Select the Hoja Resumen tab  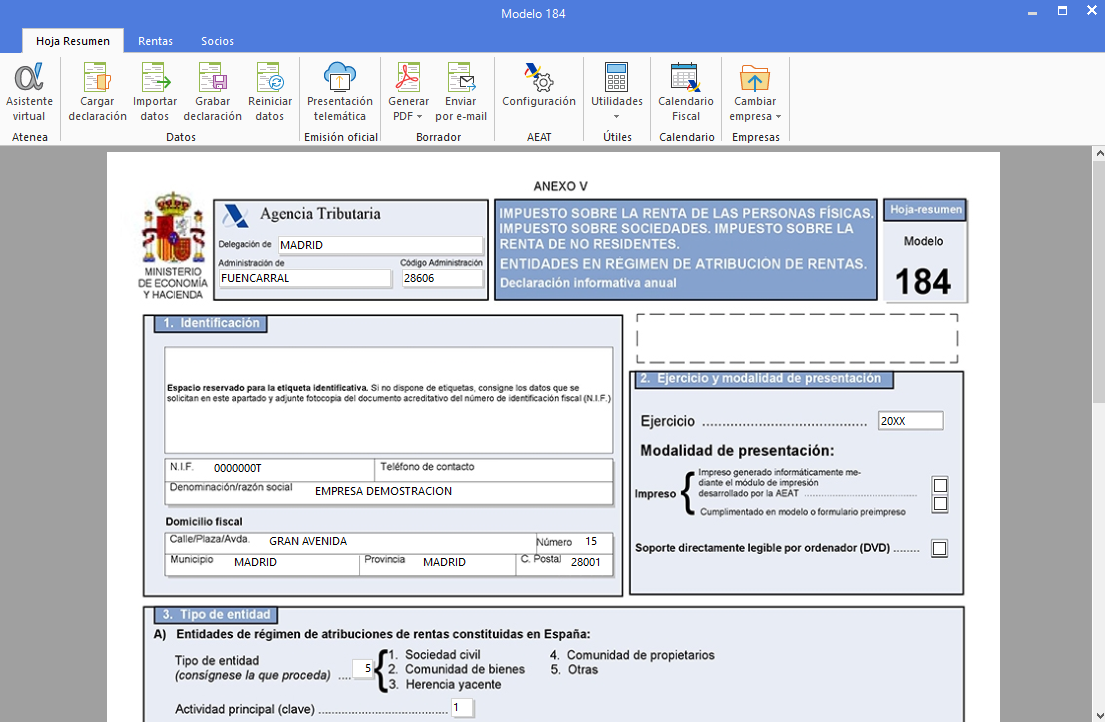(73, 41)
